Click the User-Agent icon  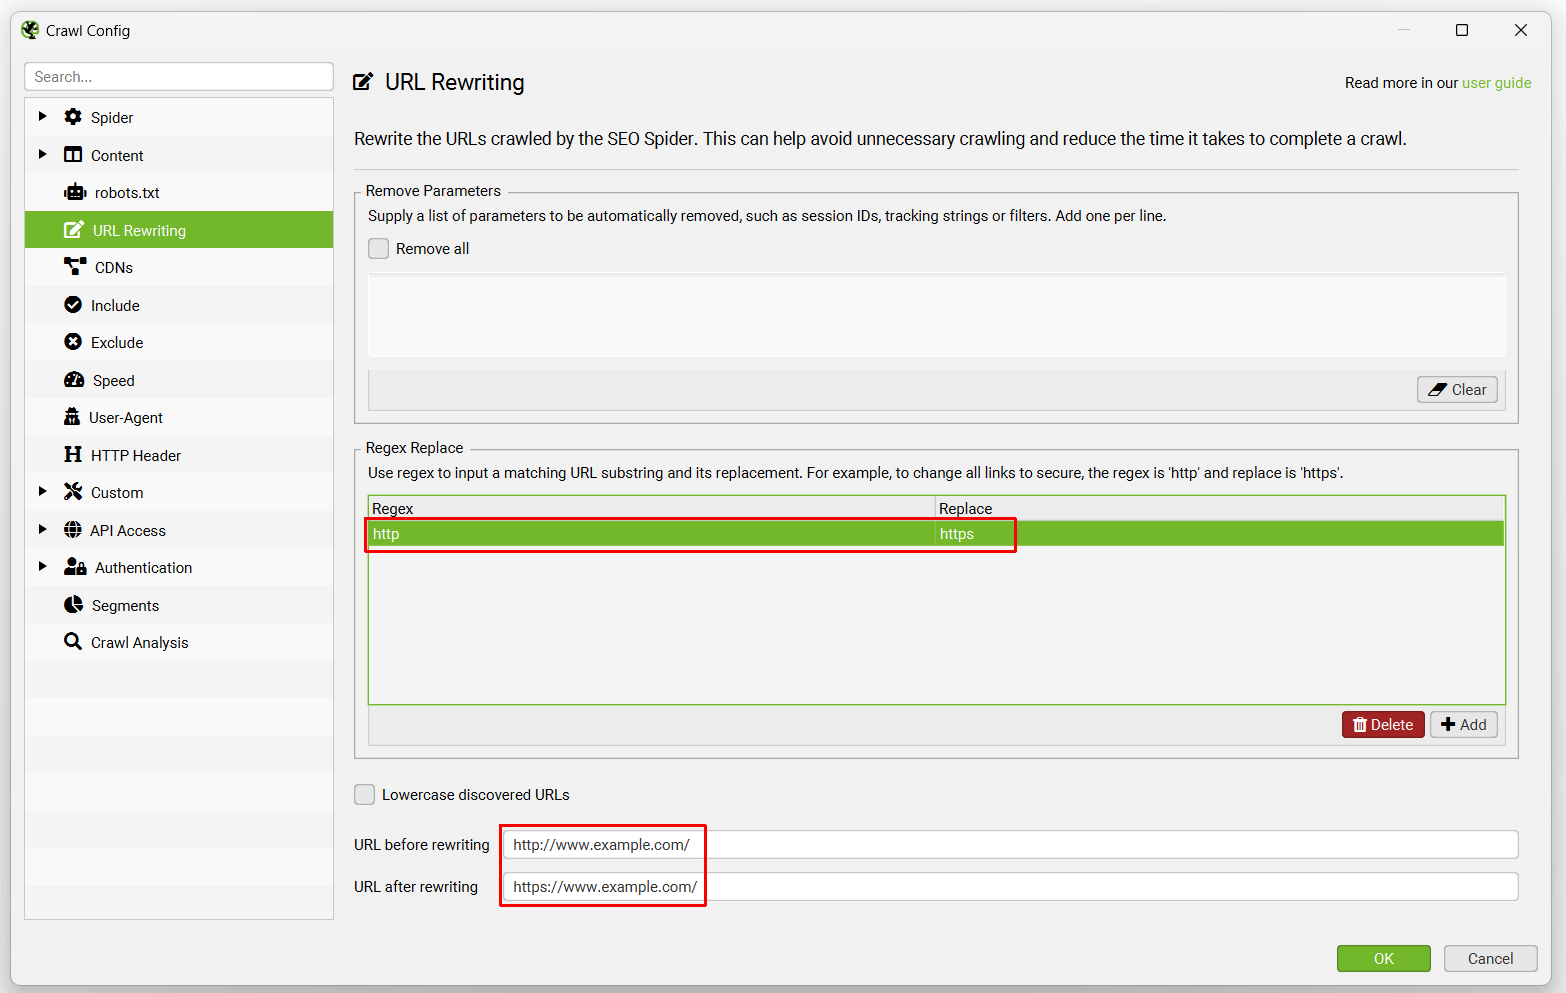73,417
